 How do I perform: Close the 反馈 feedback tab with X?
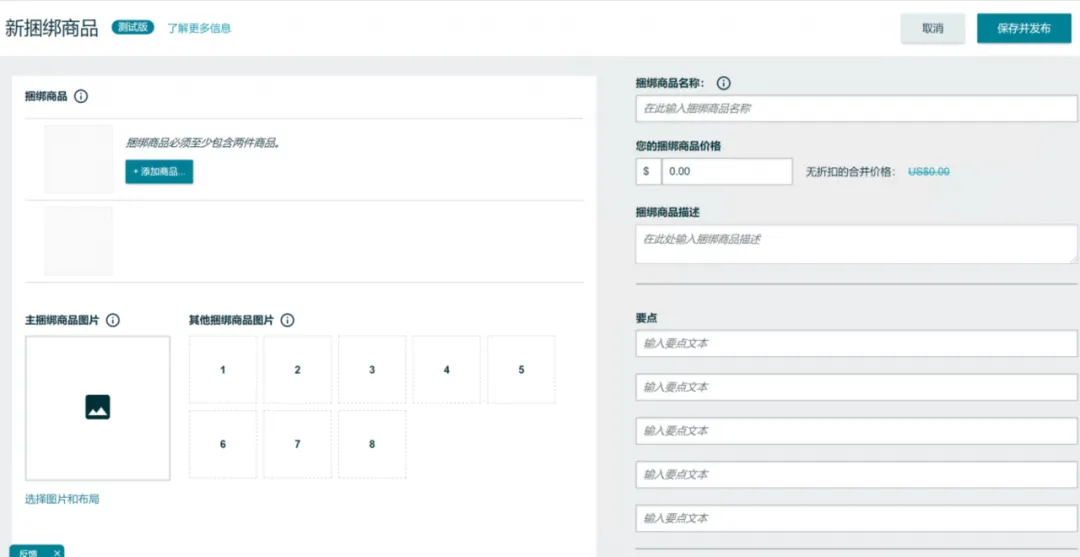point(57,553)
